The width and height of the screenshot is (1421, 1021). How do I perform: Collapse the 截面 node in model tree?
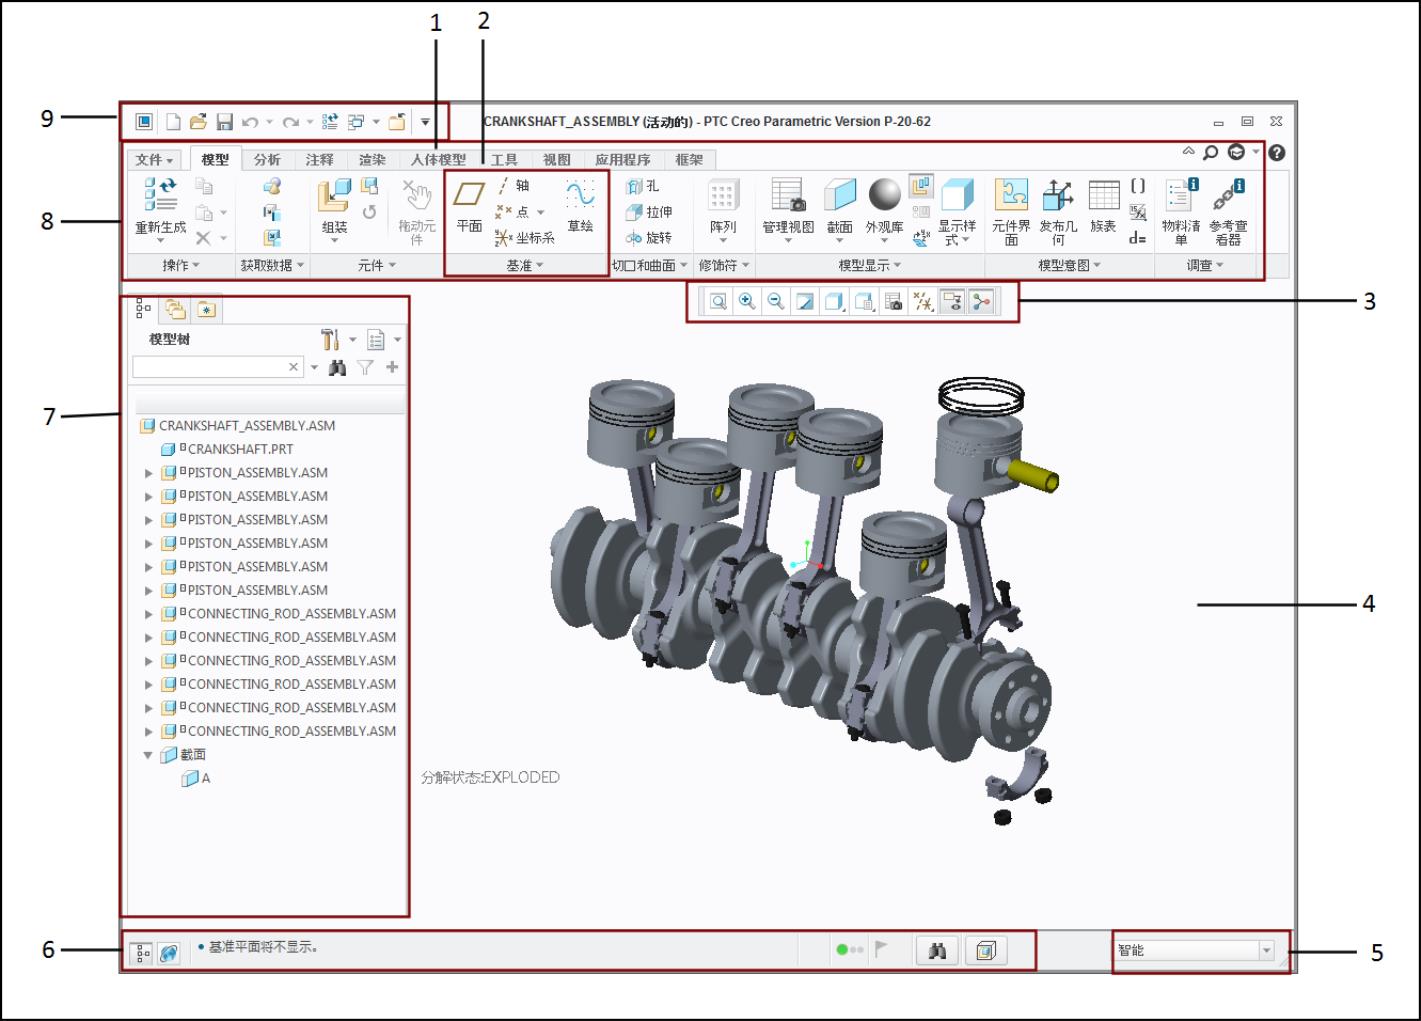pos(149,755)
